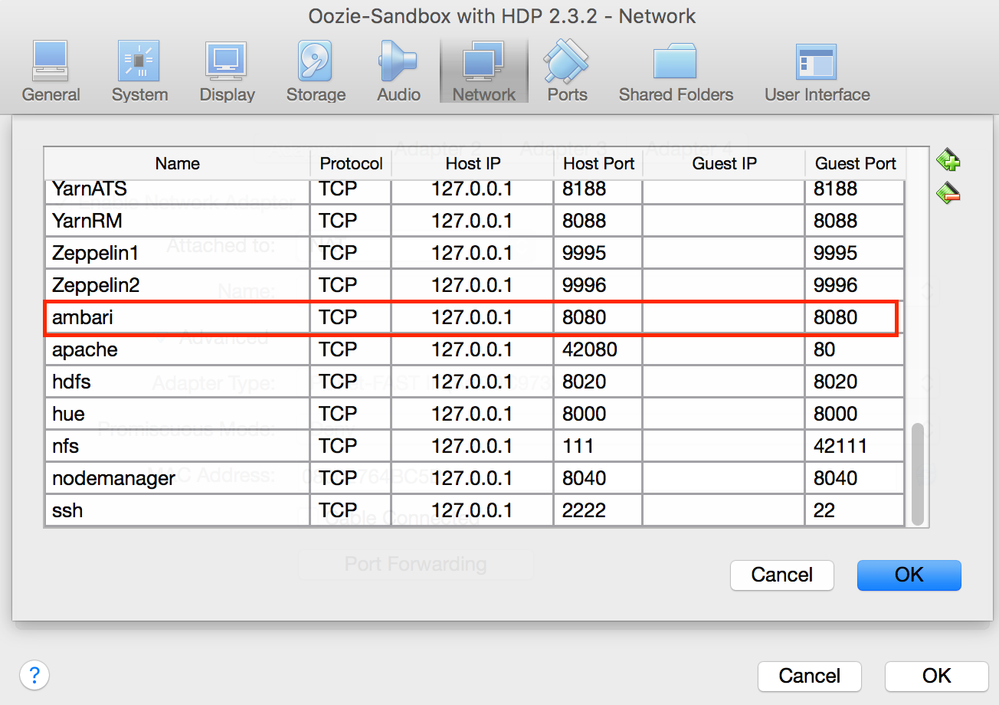
Task: Cancel the port forwarding rules sheet
Action: pyautogui.click(x=782, y=575)
